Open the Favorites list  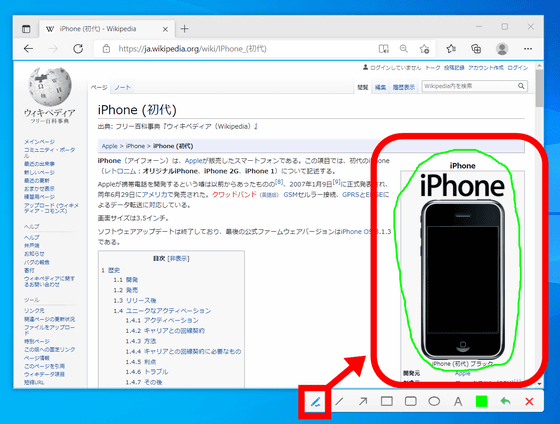click(x=451, y=49)
